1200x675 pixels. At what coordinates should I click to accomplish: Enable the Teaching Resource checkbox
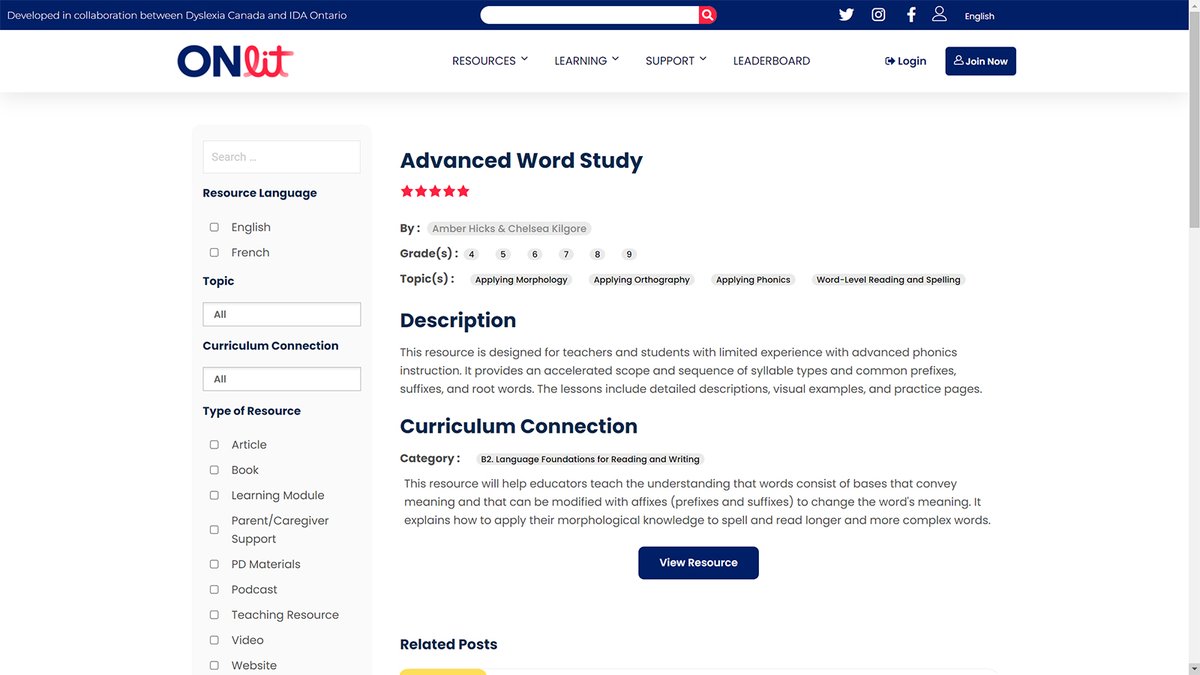click(214, 614)
